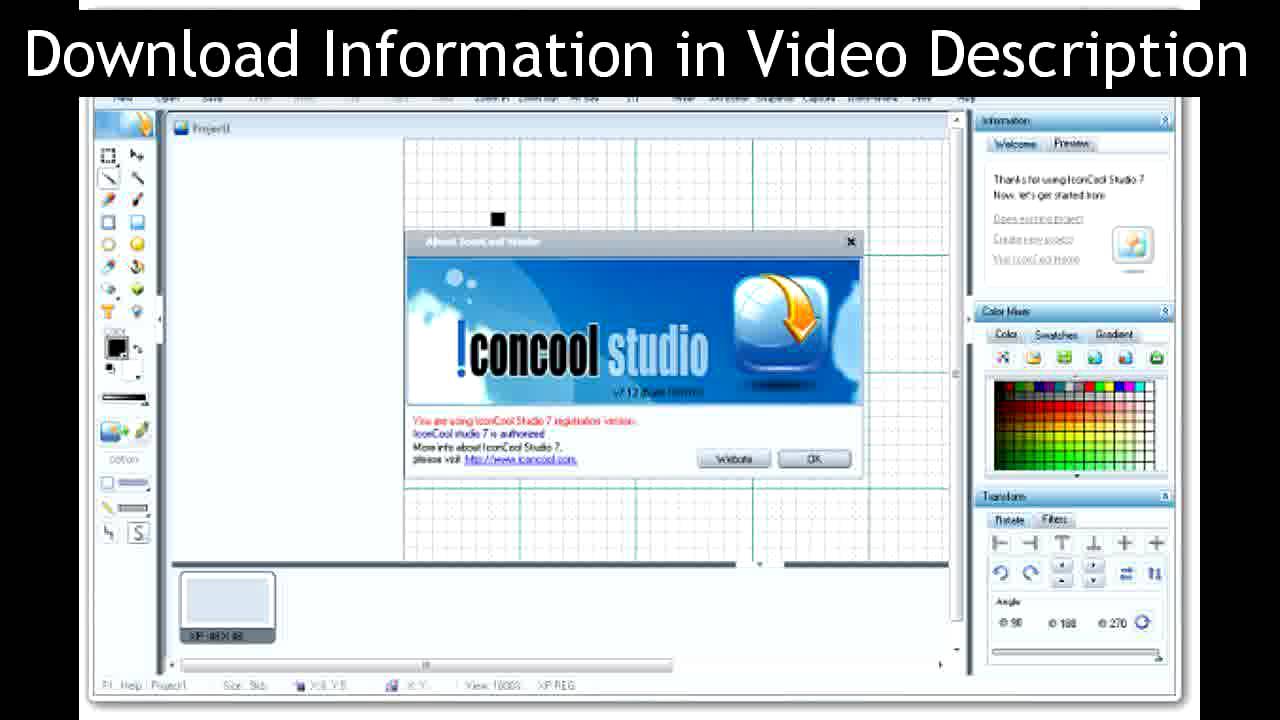
Task: Select the Ellipse shape tool
Action: point(107,244)
